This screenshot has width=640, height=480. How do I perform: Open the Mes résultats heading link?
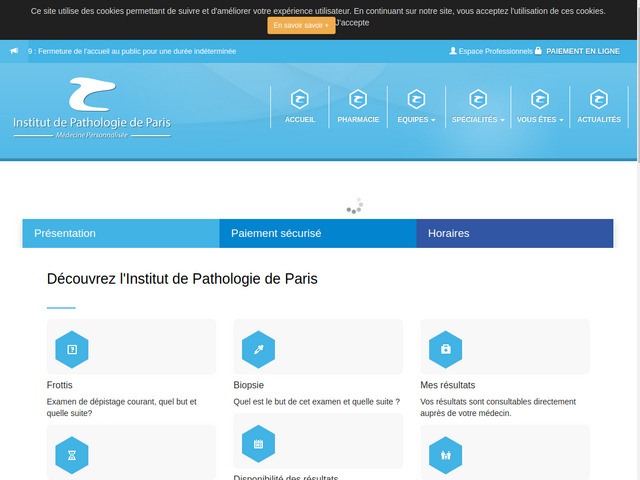(x=448, y=385)
